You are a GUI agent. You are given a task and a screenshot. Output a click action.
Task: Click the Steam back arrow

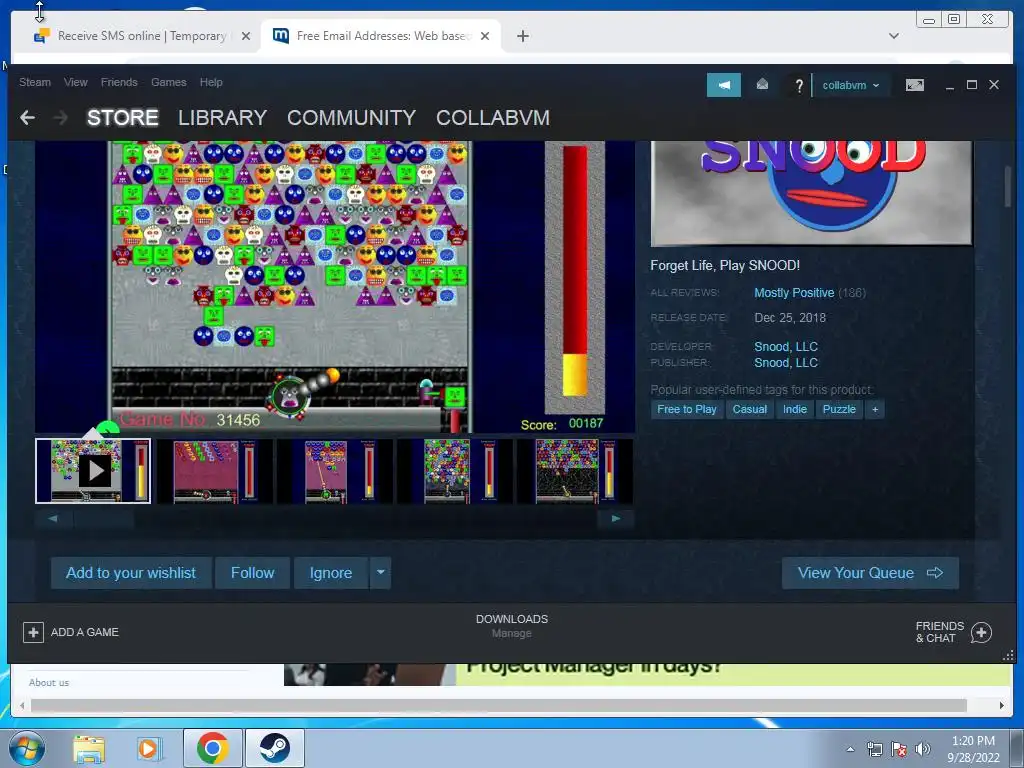[x=27, y=118]
